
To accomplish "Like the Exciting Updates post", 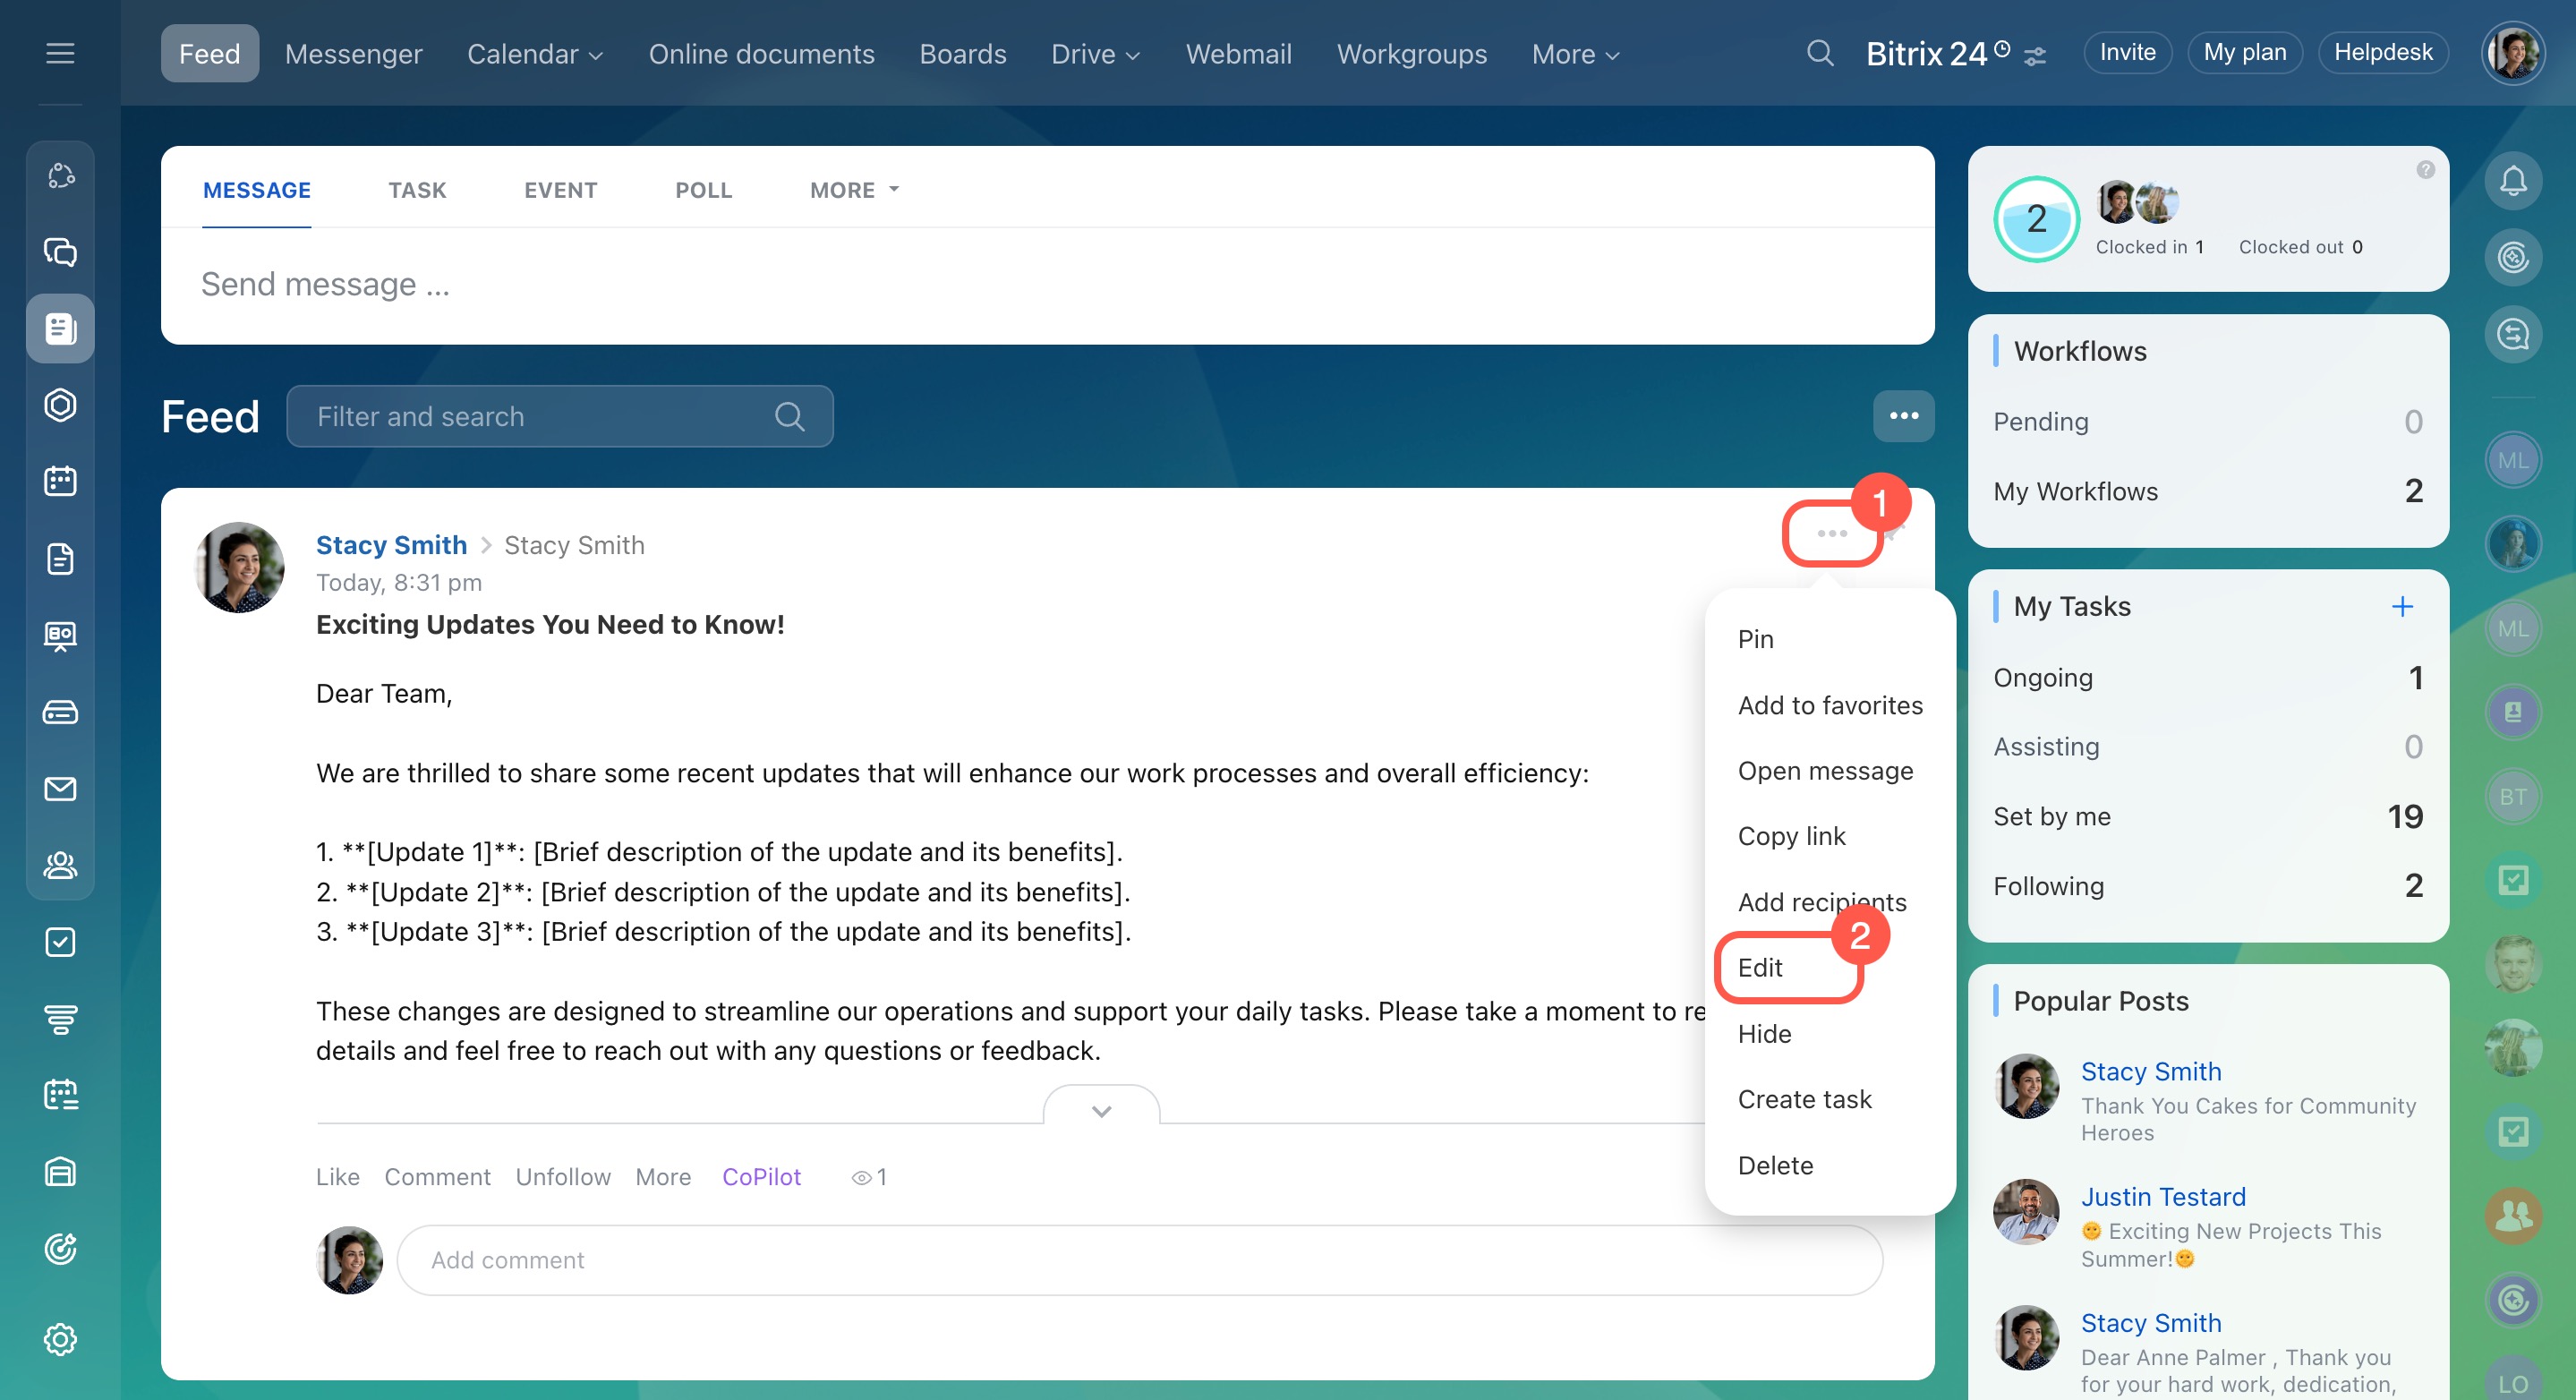I will (337, 1177).
